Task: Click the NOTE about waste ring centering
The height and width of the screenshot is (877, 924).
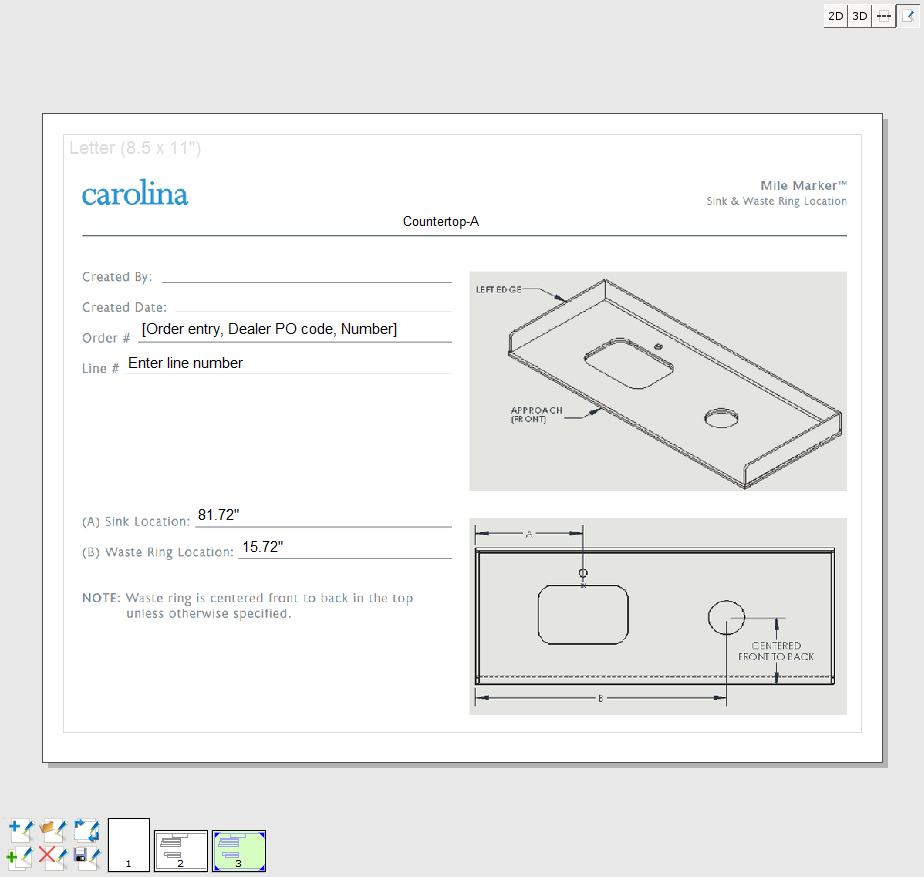Action: pos(248,605)
